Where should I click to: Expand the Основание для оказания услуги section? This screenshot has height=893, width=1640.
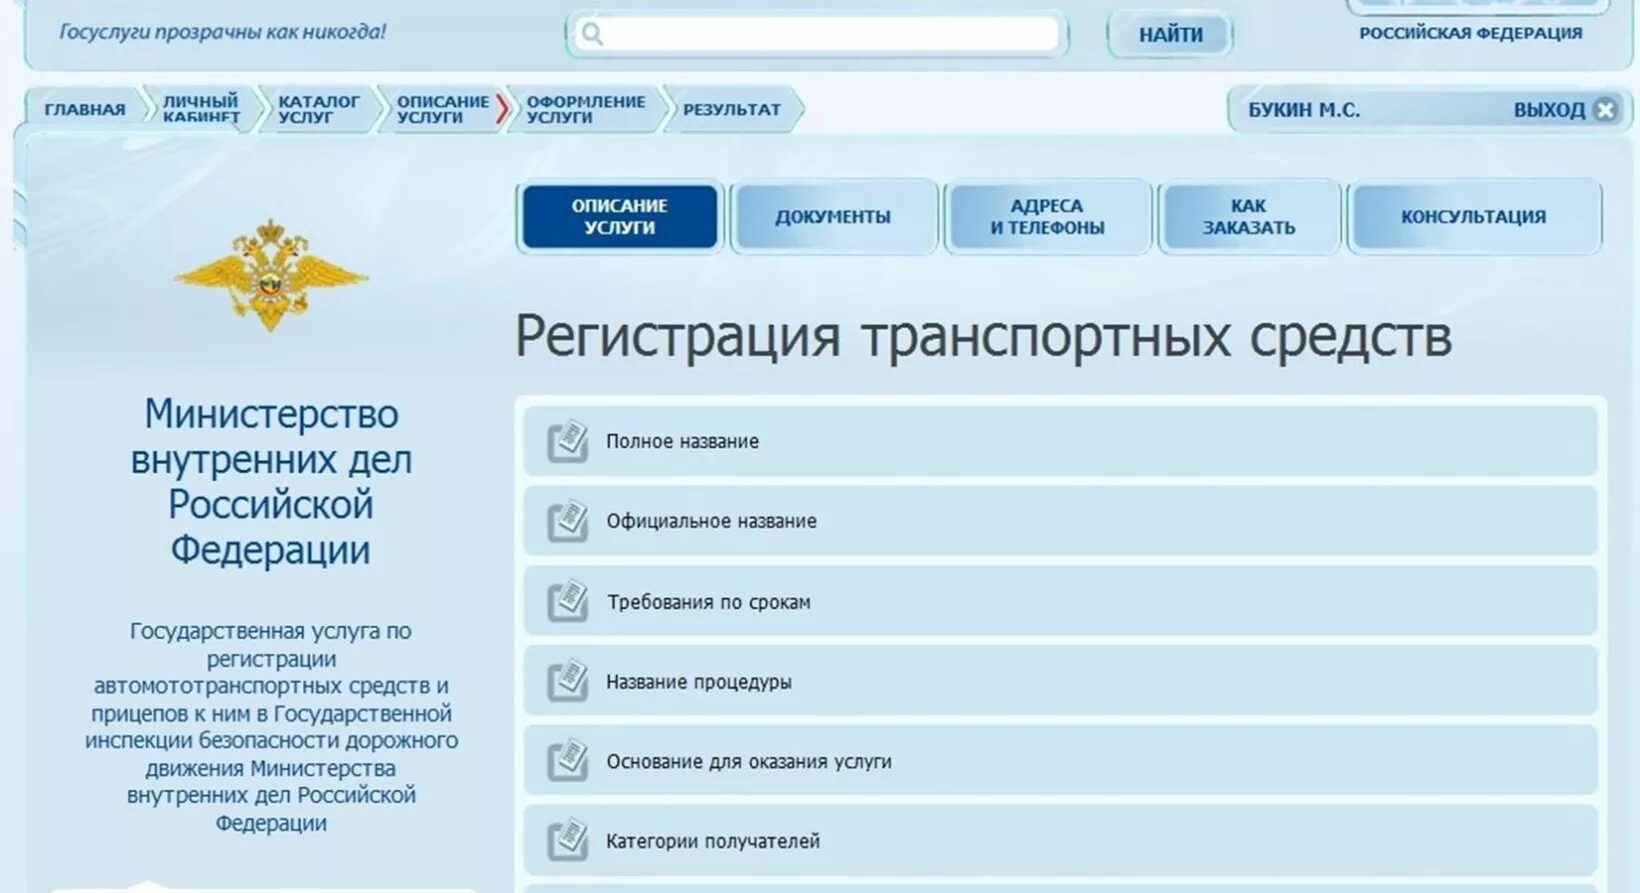1060,761
